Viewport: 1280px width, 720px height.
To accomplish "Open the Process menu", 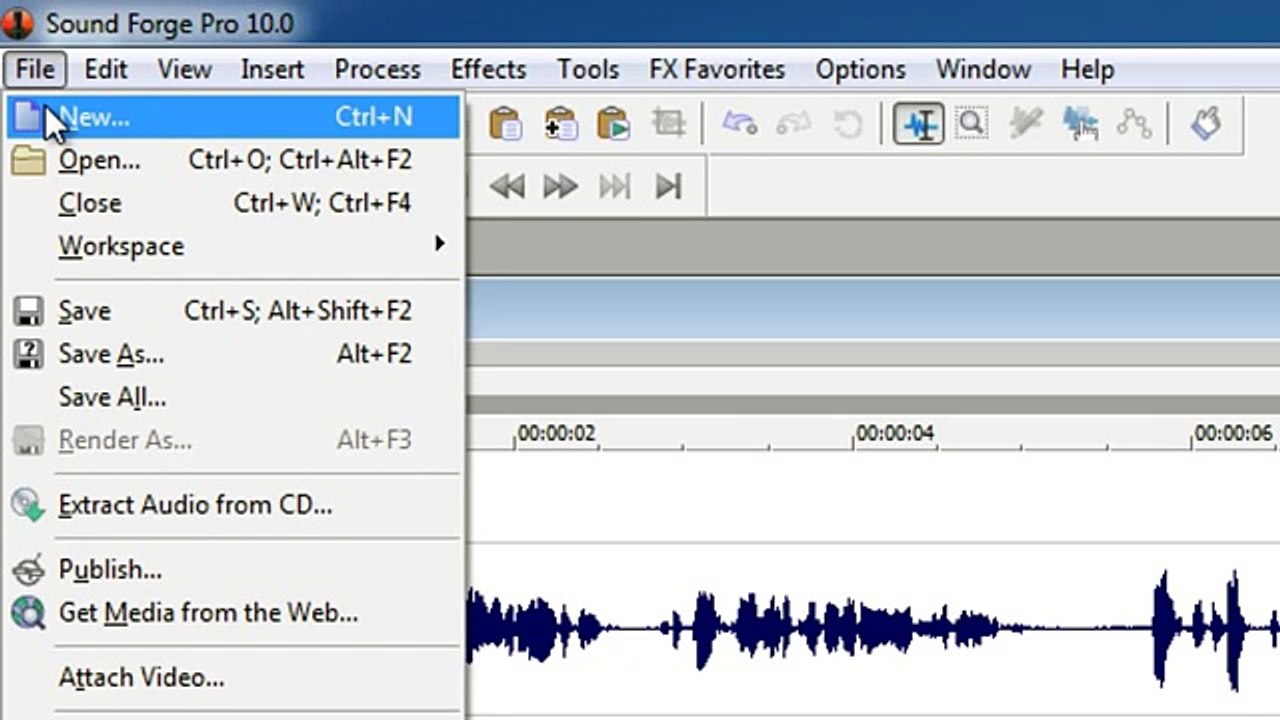I will pos(377,70).
